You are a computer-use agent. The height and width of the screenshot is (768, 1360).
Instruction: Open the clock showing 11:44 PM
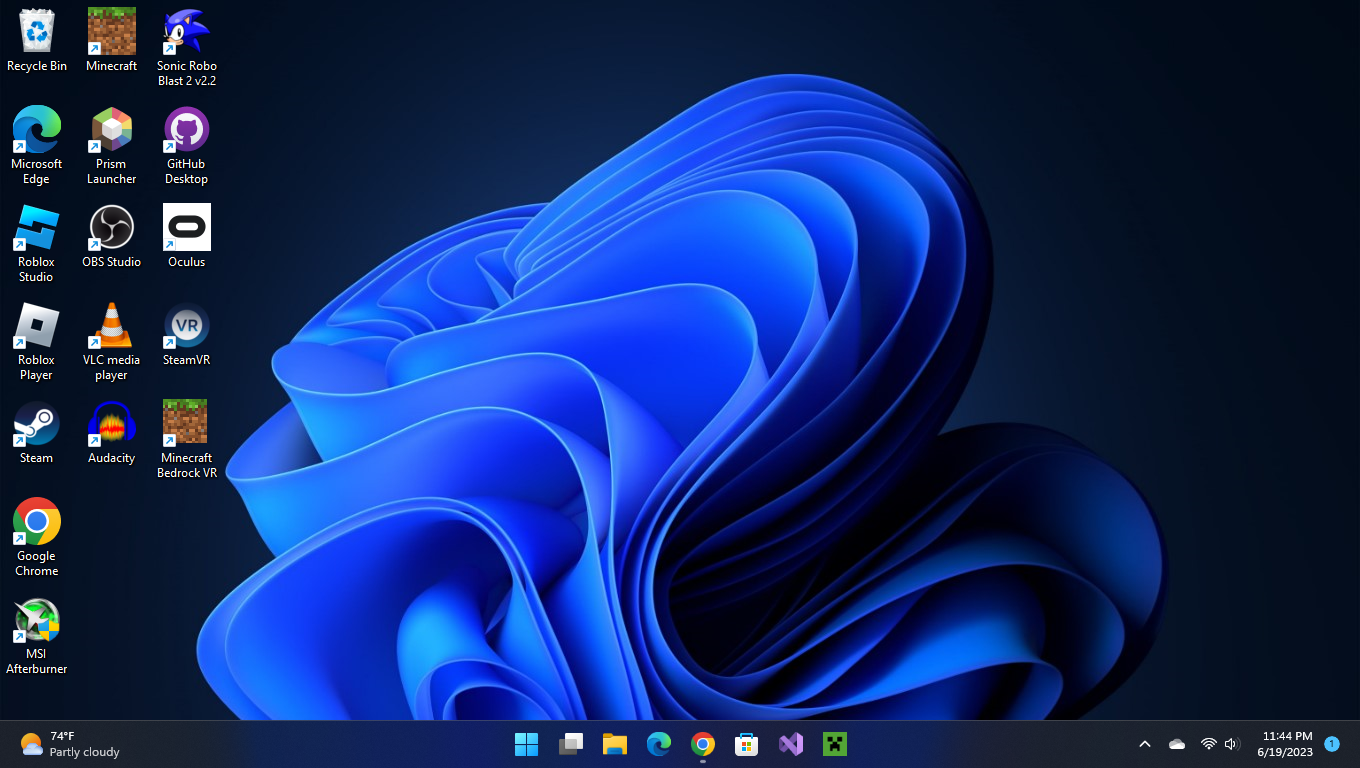pyautogui.click(x=1286, y=744)
